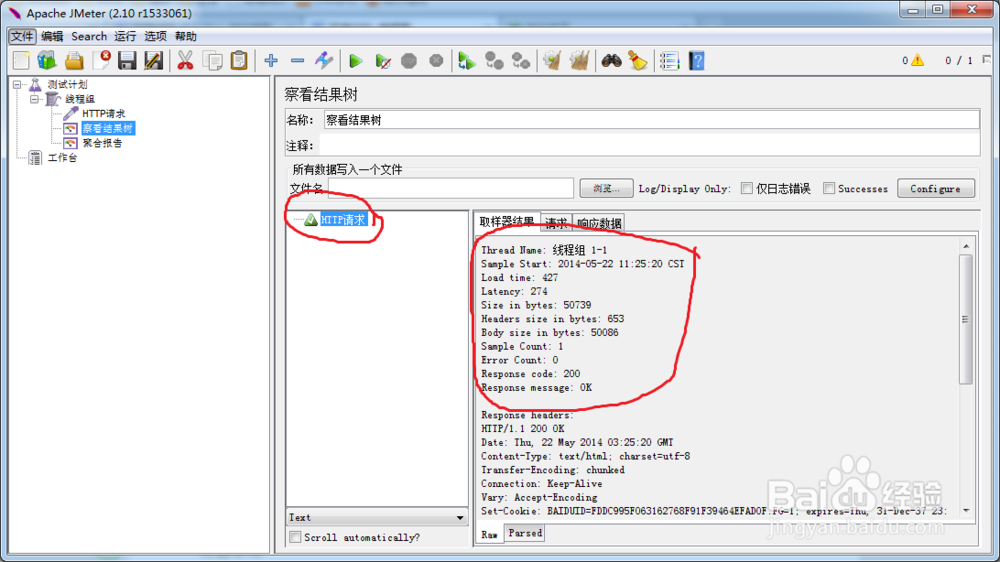Click the 文件名 input field
Screen dimensions: 1000x562
451,188
